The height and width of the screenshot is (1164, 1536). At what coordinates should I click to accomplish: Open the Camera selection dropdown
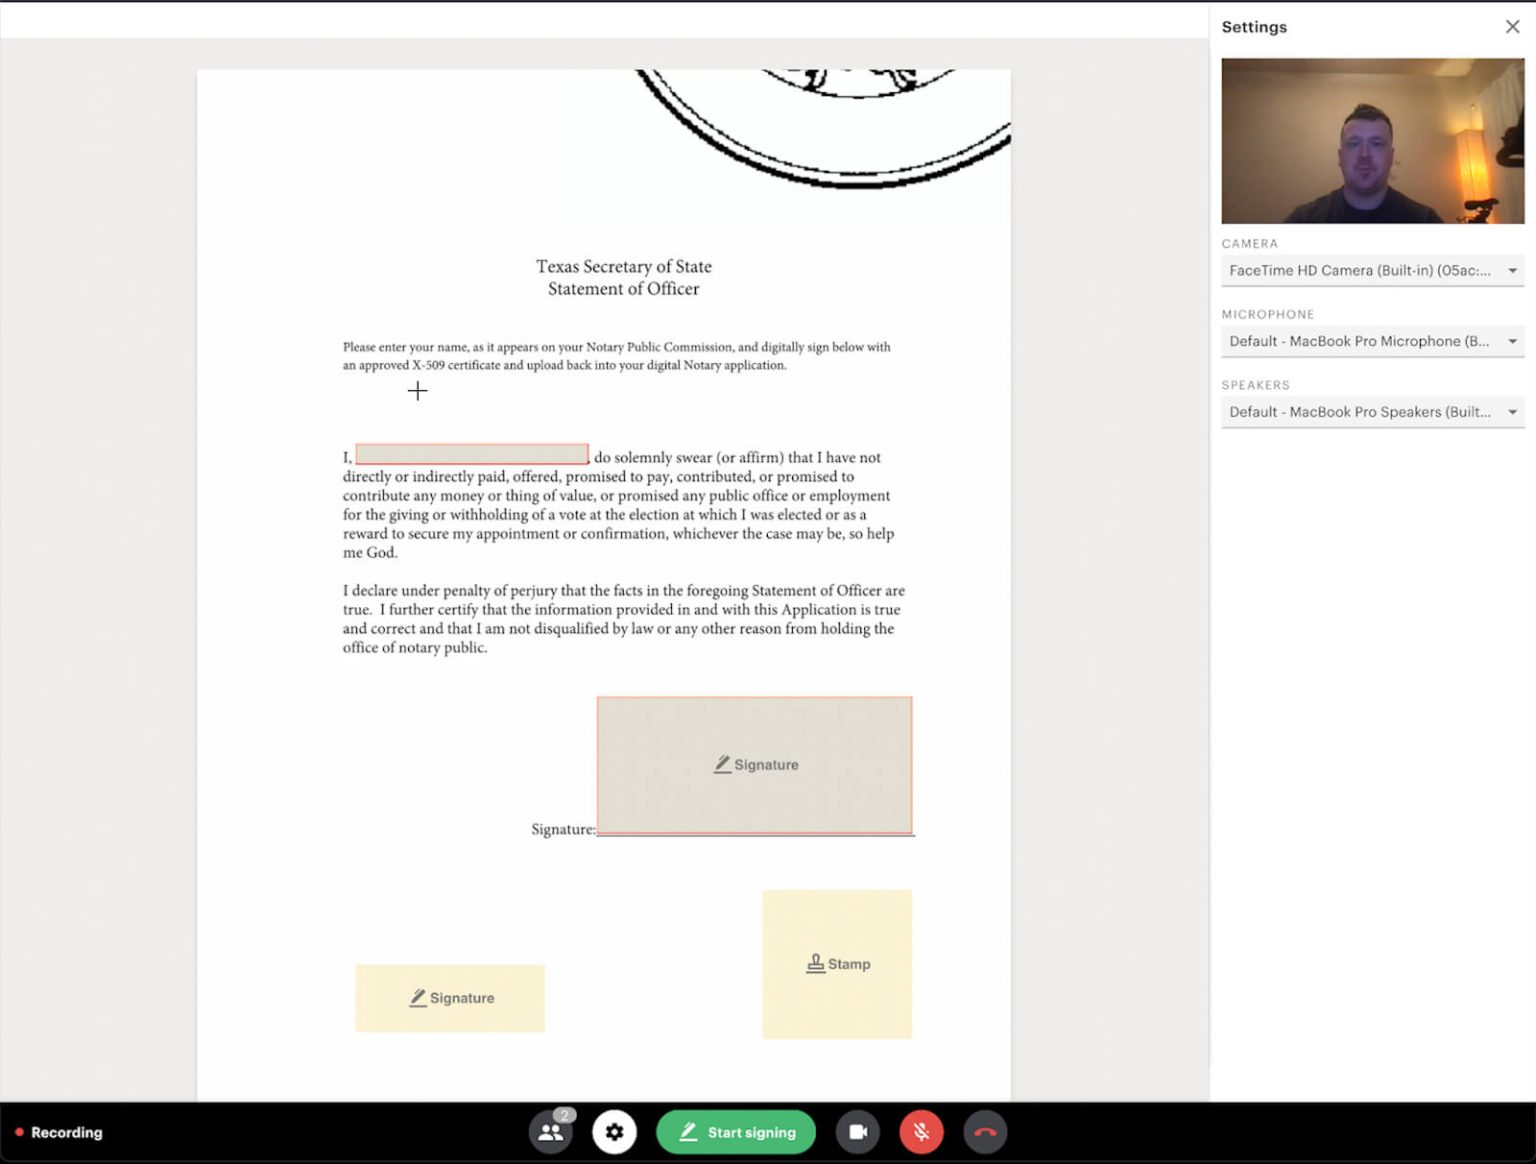pos(1372,270)
